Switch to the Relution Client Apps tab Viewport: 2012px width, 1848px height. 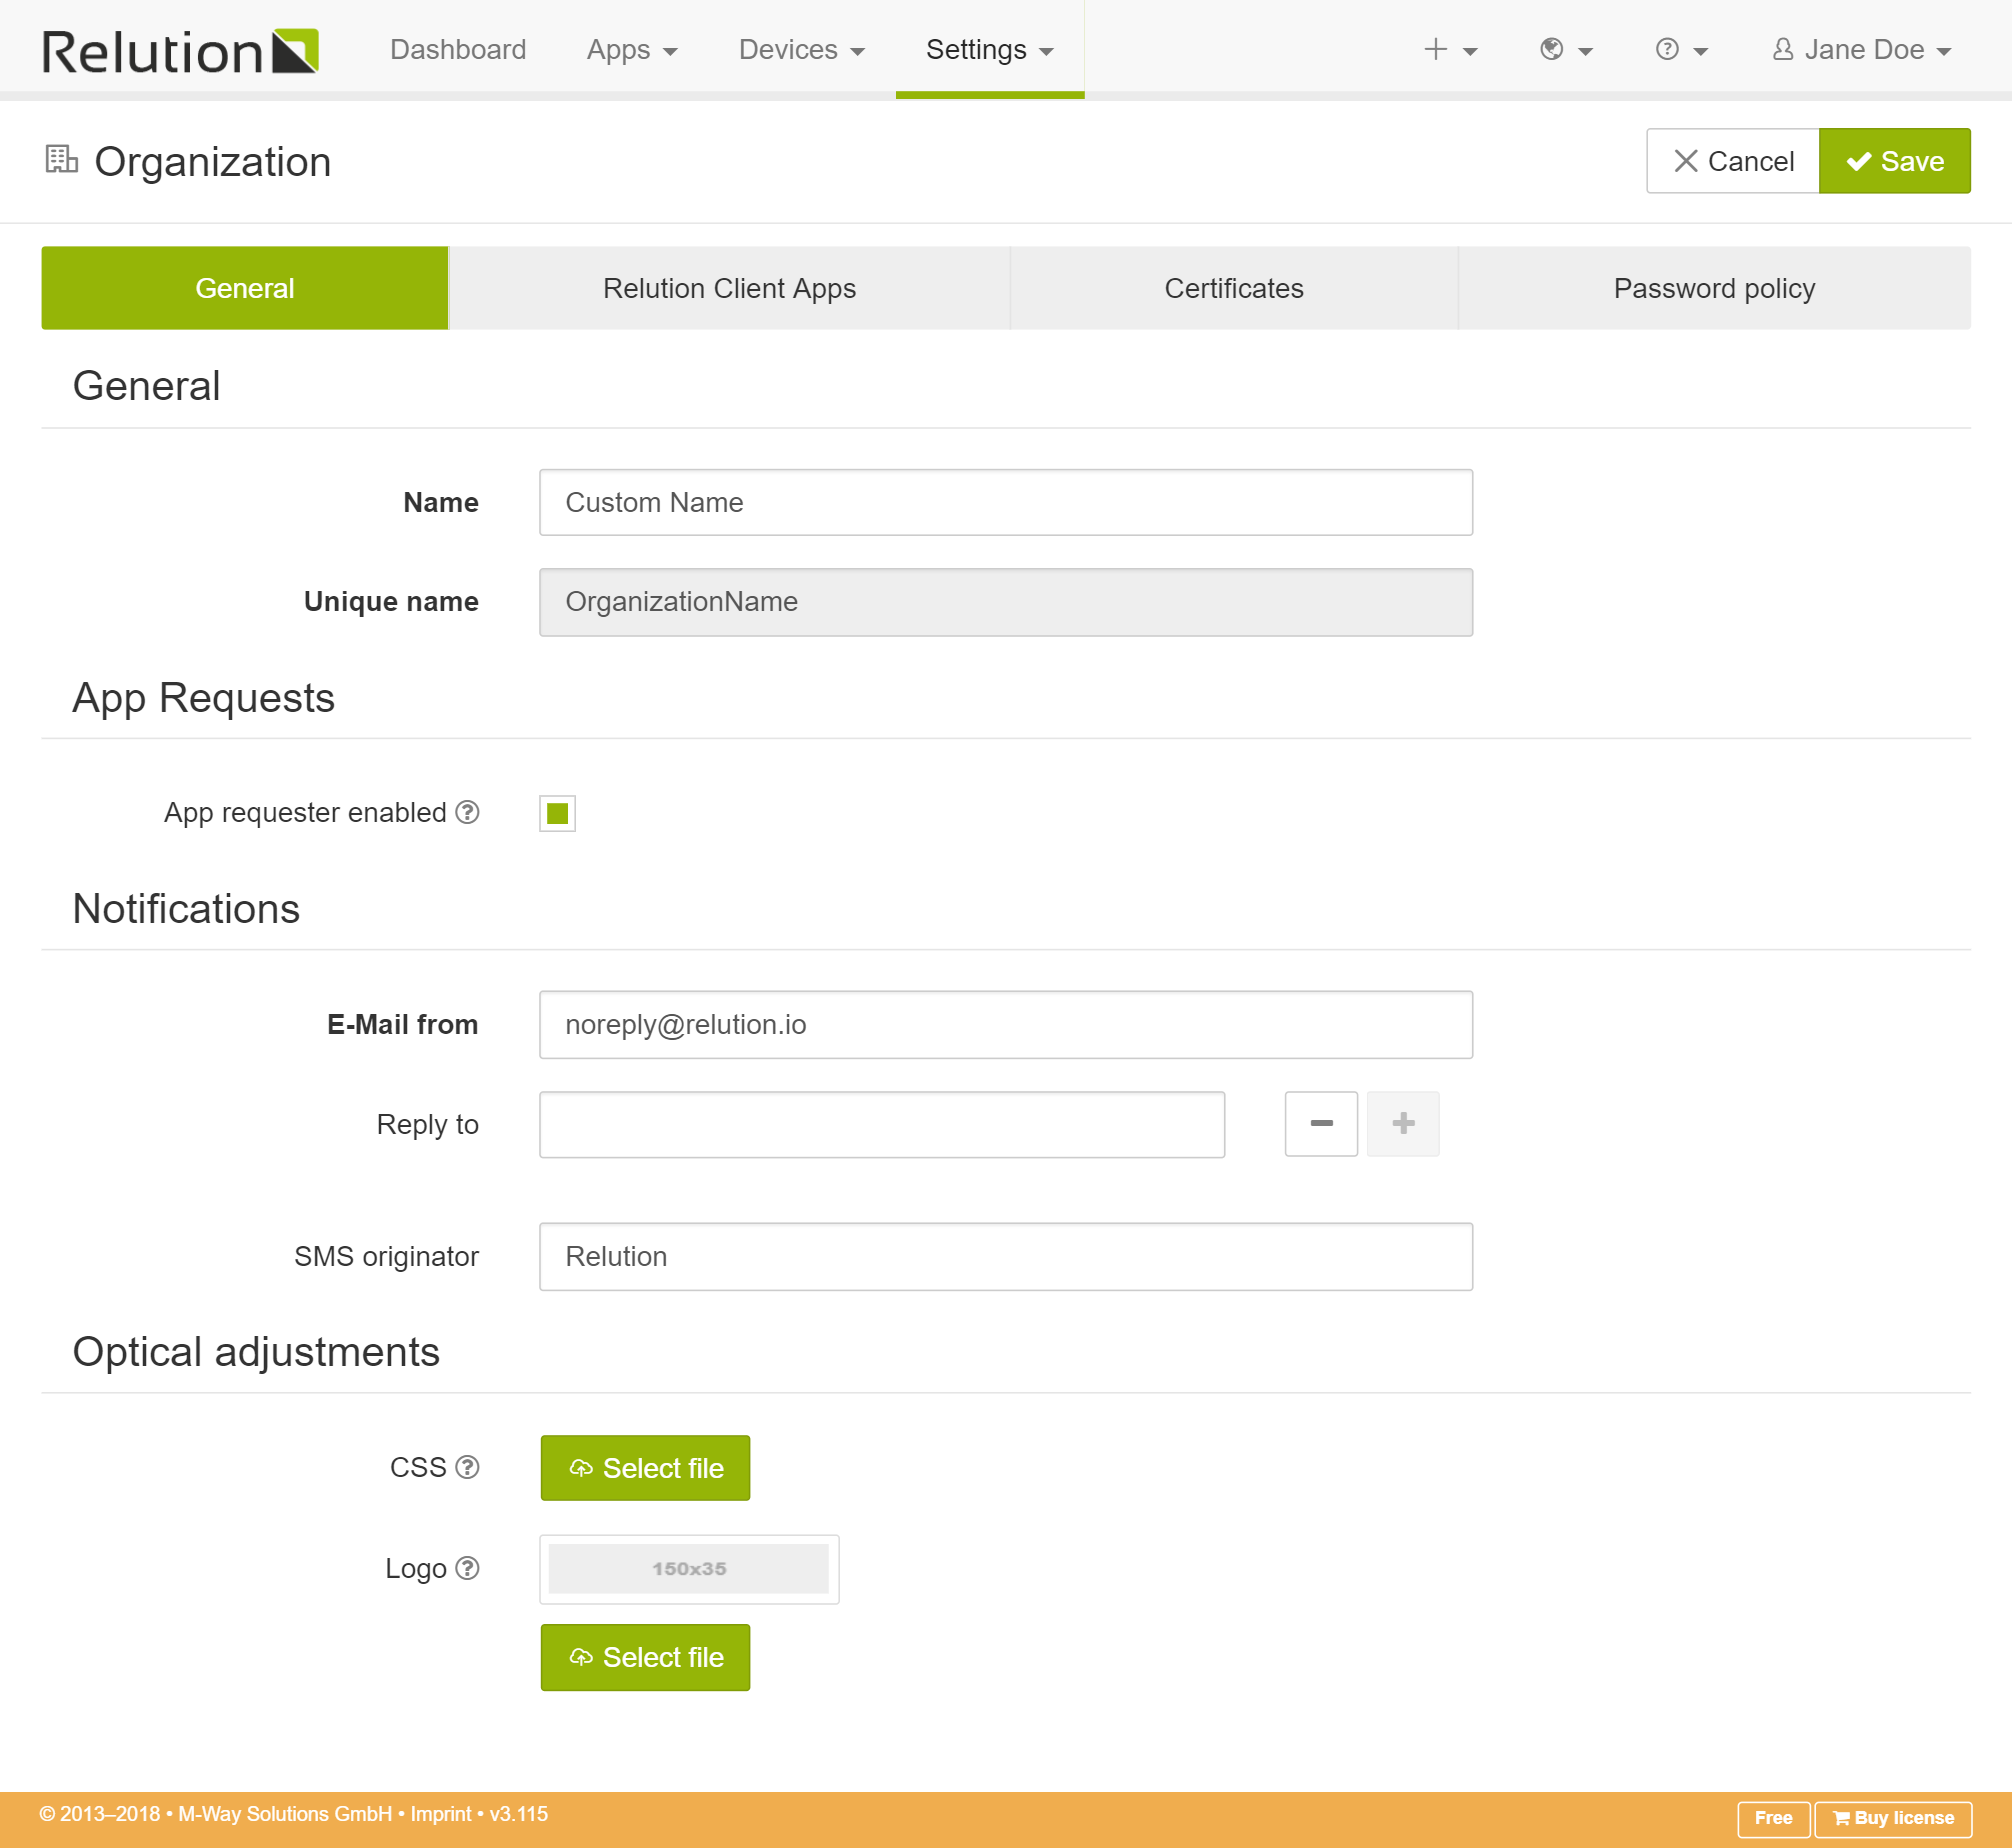point(729,288)
